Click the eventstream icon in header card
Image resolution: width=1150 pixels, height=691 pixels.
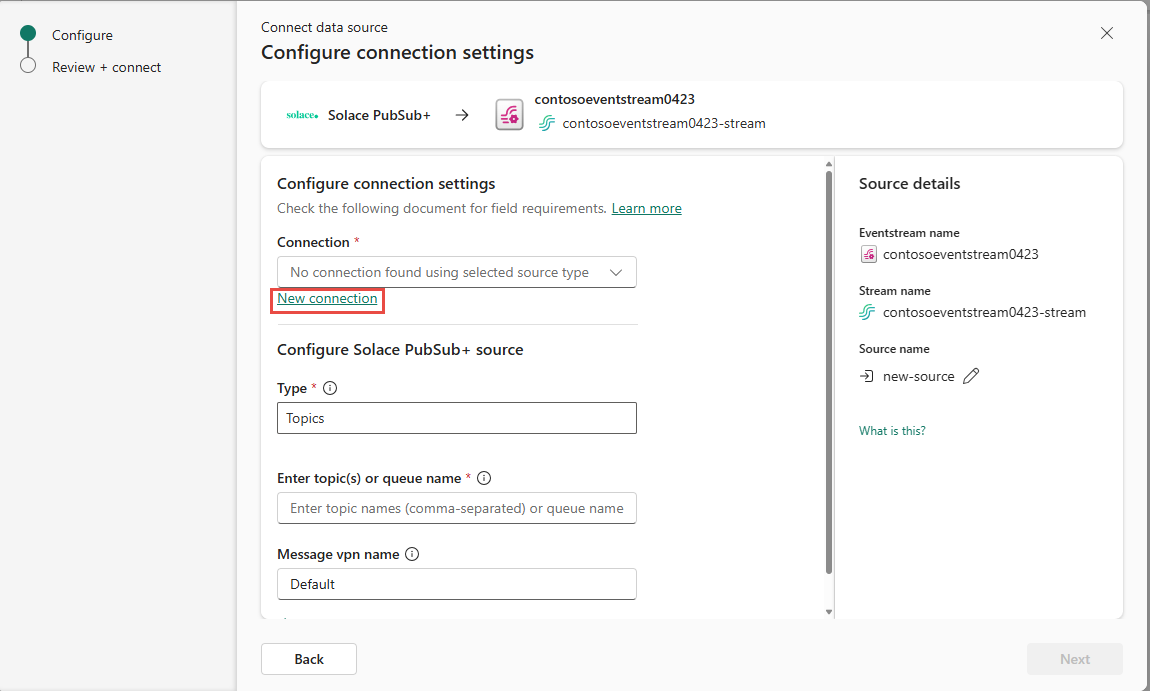click(509, 115)
